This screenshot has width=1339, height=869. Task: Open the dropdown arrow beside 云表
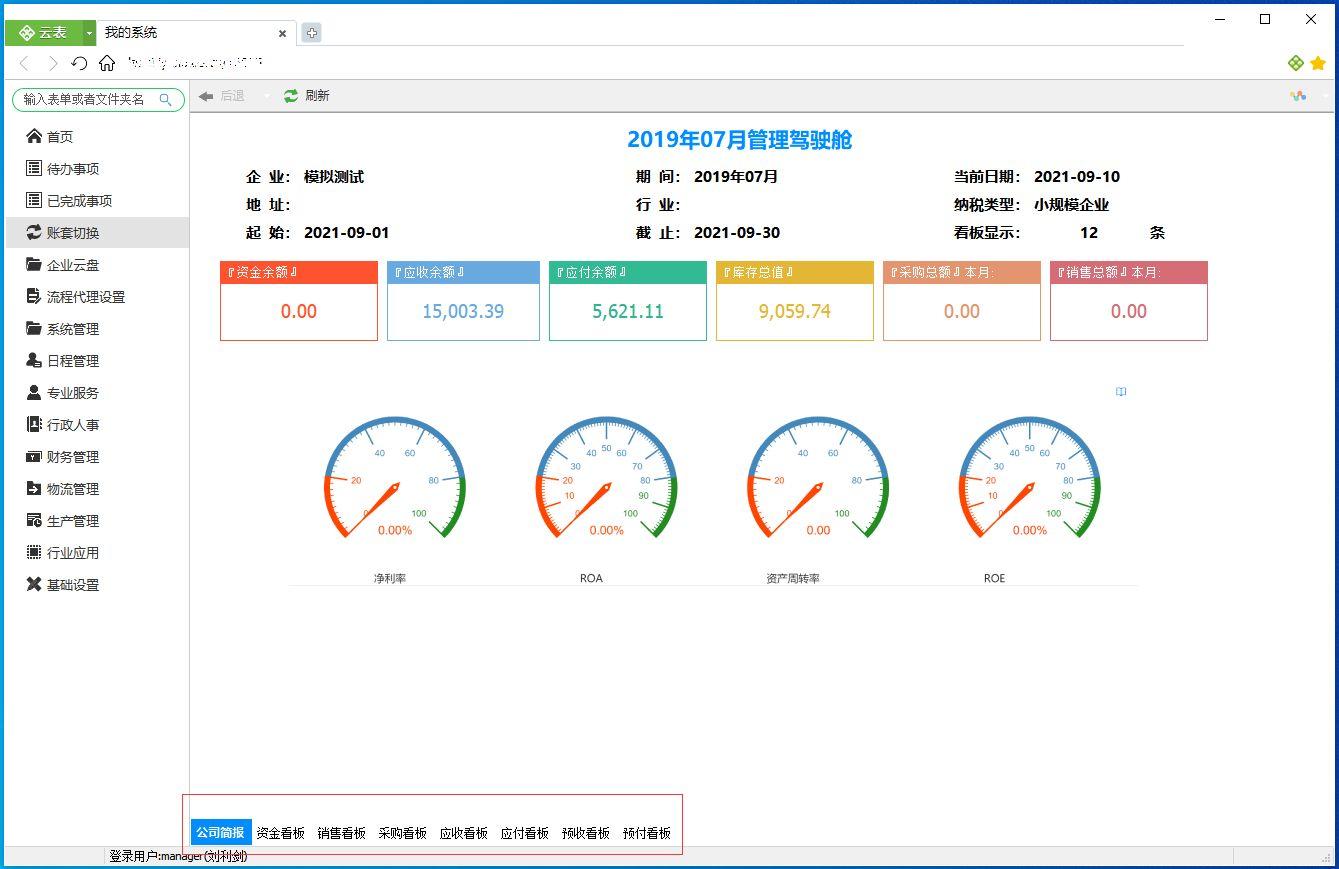click(x=89, y=33)
